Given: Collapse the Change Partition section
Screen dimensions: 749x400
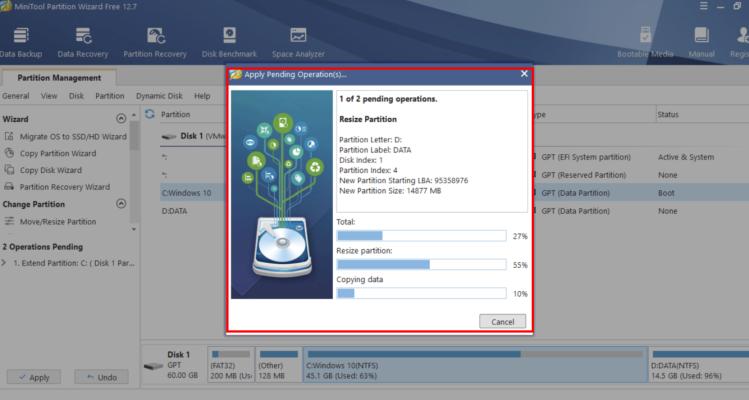Looking at the screenshot, I should (x=121, y=204).
